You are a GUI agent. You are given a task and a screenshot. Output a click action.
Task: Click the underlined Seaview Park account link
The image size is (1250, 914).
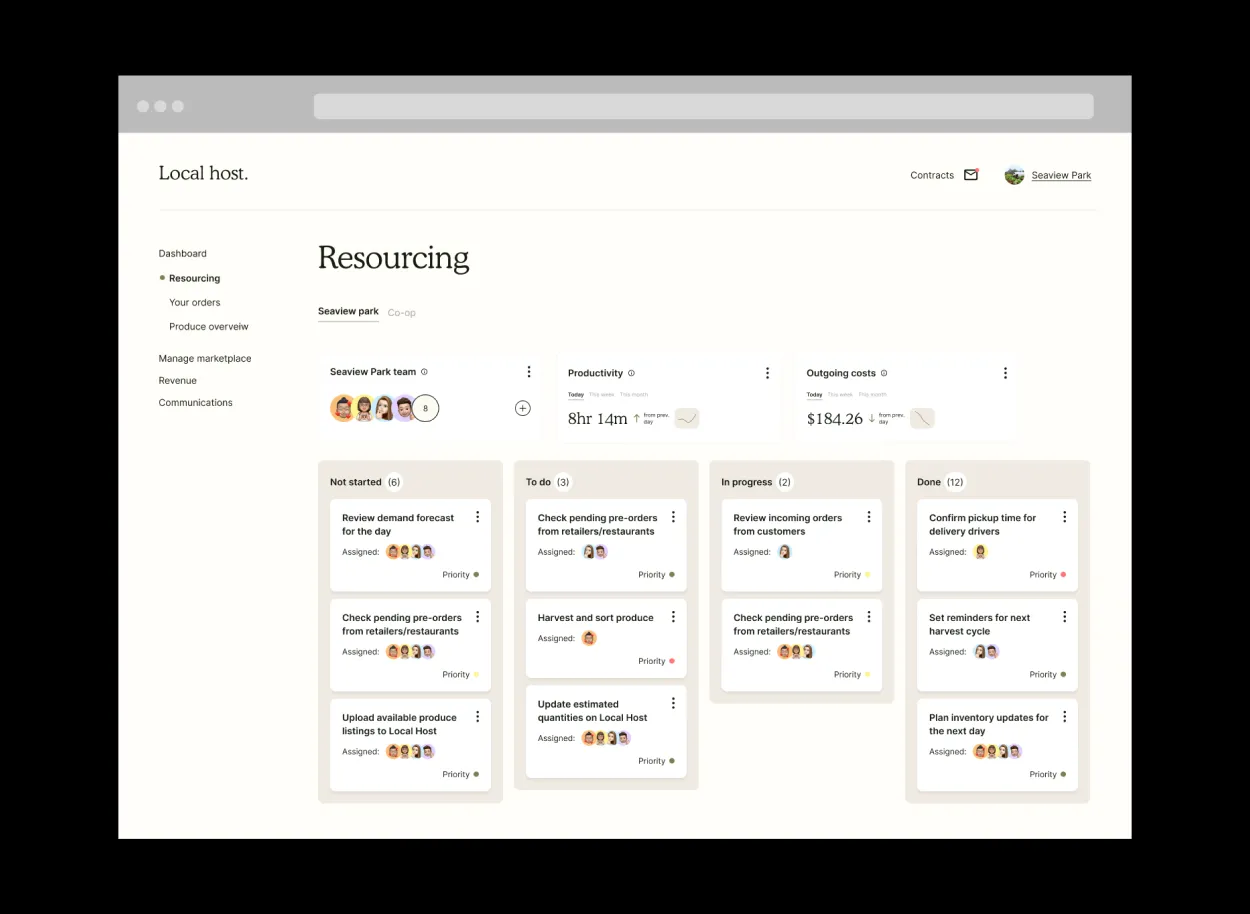1061,175
